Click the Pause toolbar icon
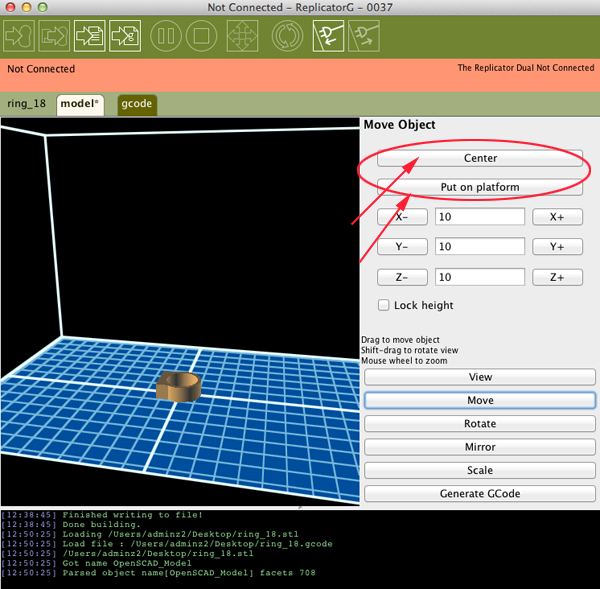 (166, 36)
